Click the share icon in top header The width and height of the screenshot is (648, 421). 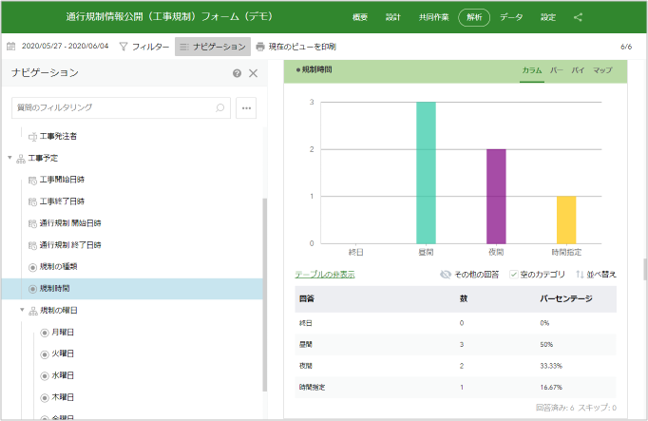[x=578, y=17]
